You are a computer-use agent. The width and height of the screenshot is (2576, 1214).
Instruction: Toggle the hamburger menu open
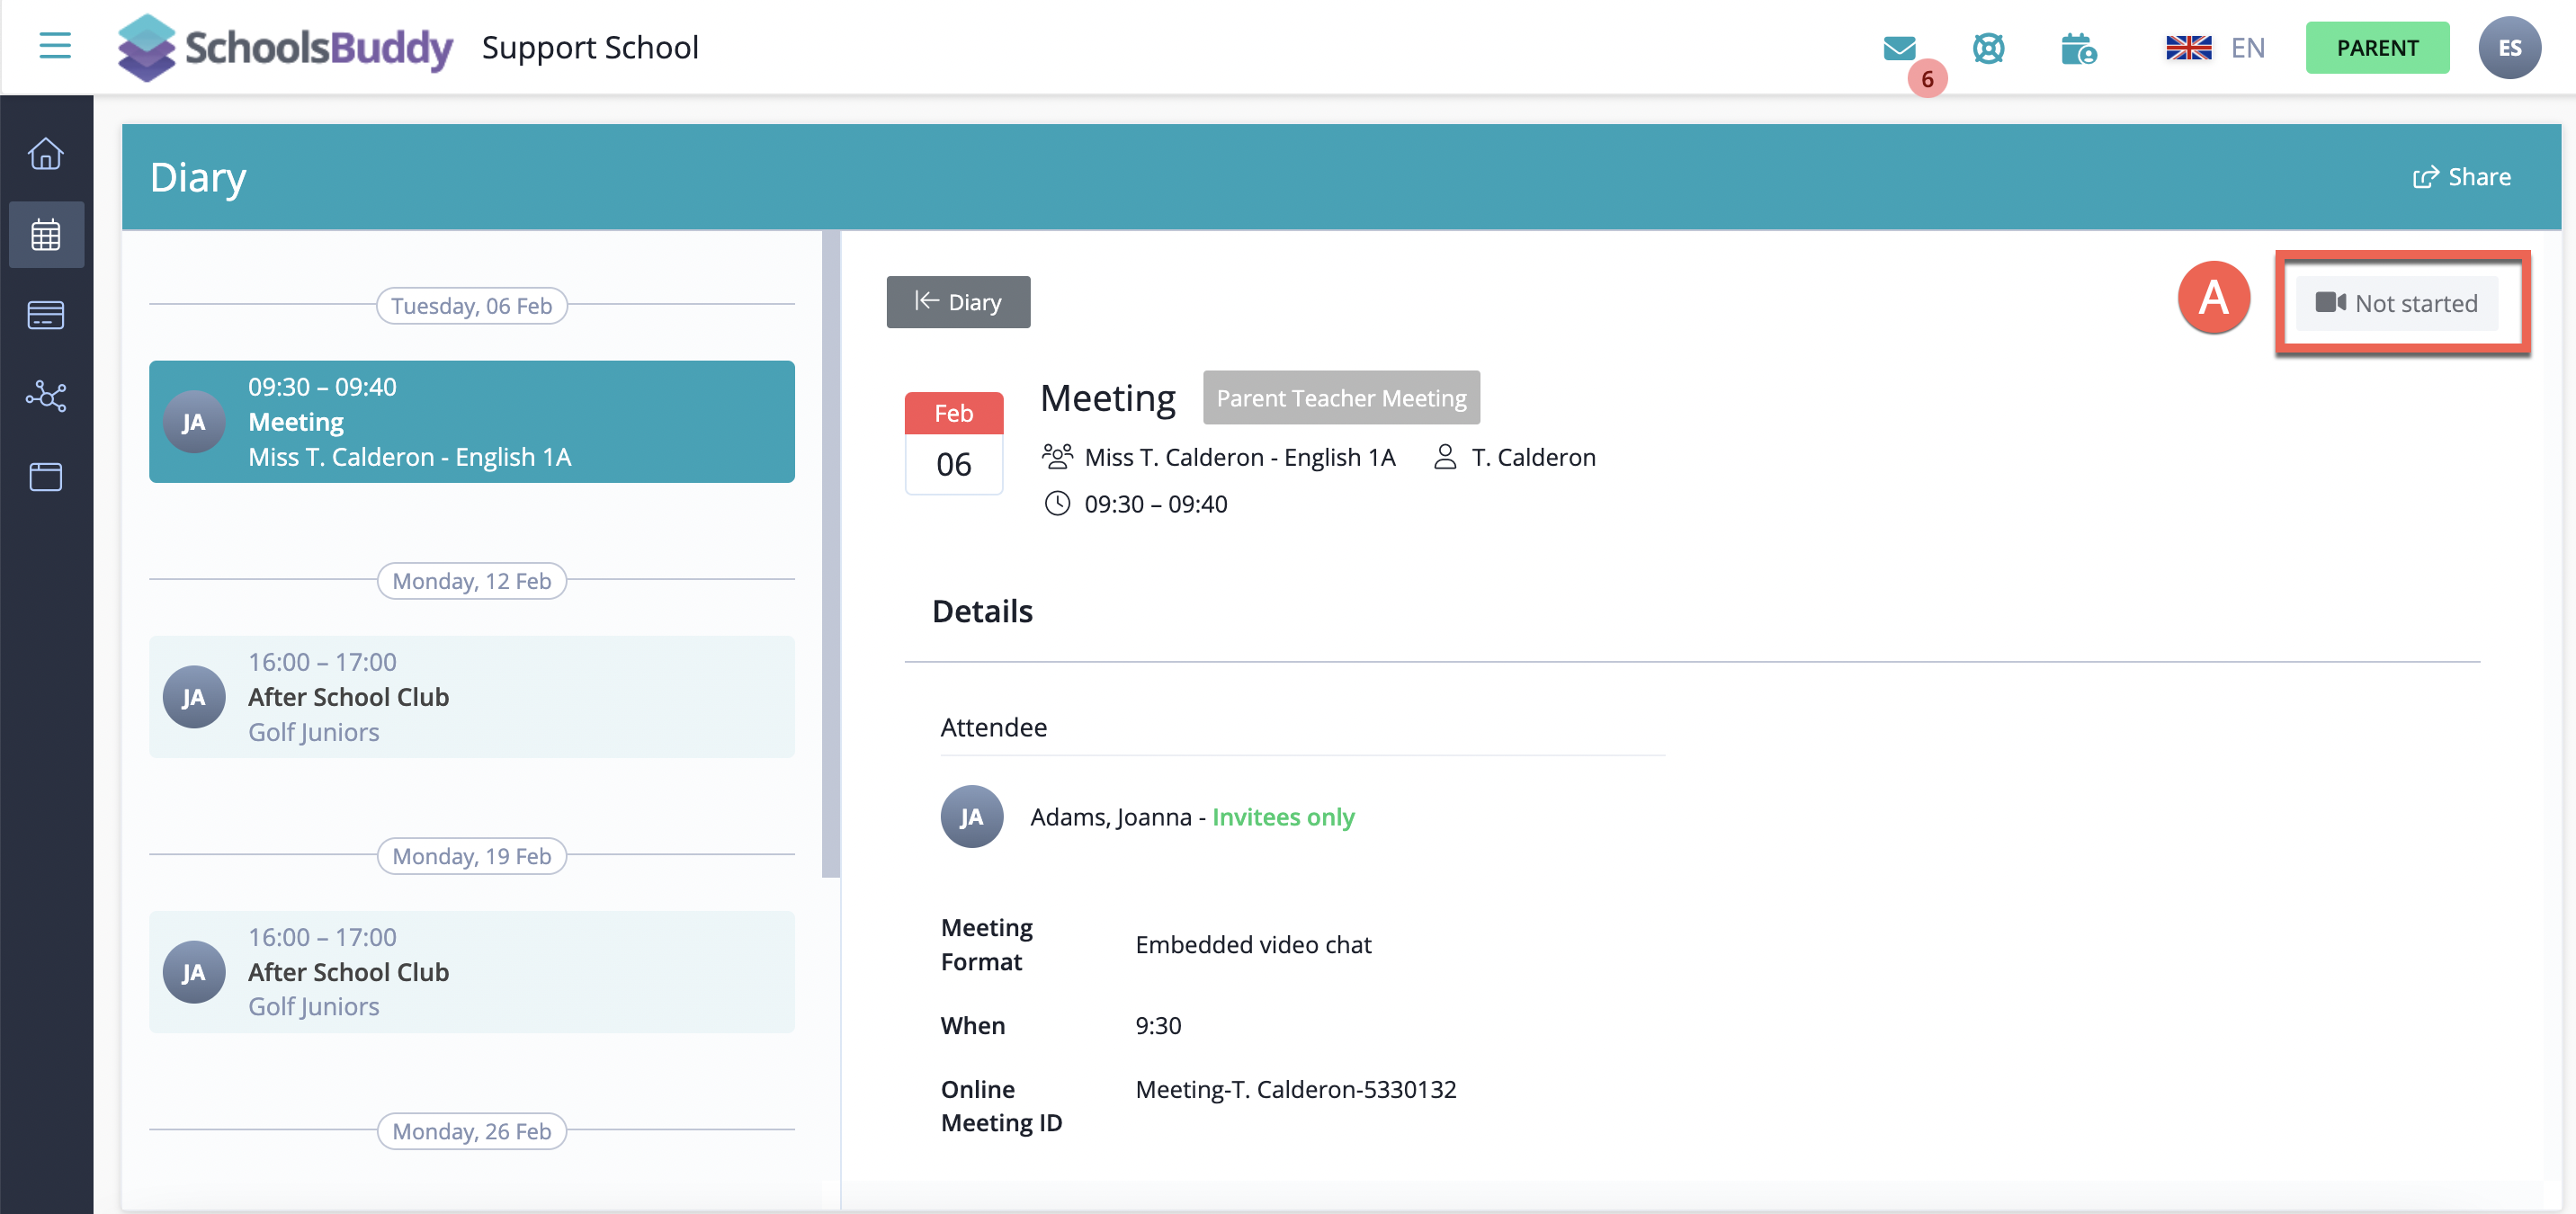point(54,45)
